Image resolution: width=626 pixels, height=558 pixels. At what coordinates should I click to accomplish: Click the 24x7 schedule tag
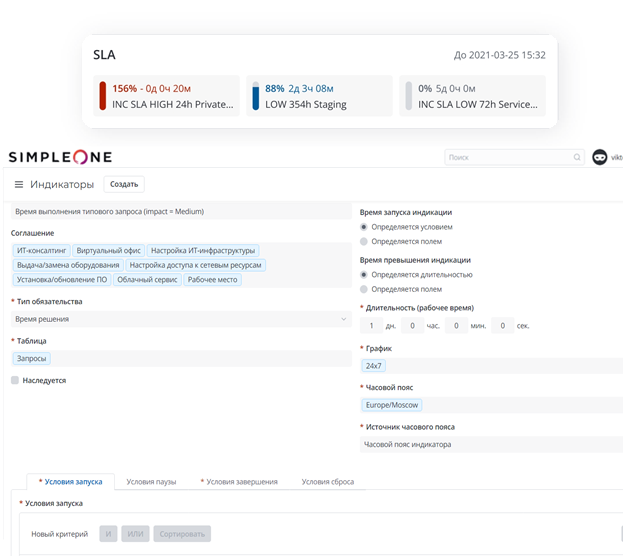point(374,366)
